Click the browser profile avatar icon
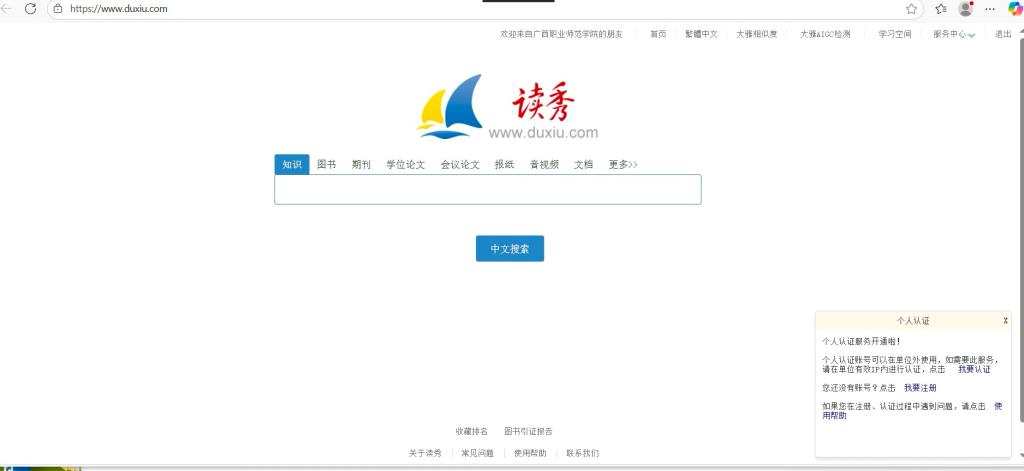Image resolution: width=1024 pixels, height=471 pixels. coord(965,8)
